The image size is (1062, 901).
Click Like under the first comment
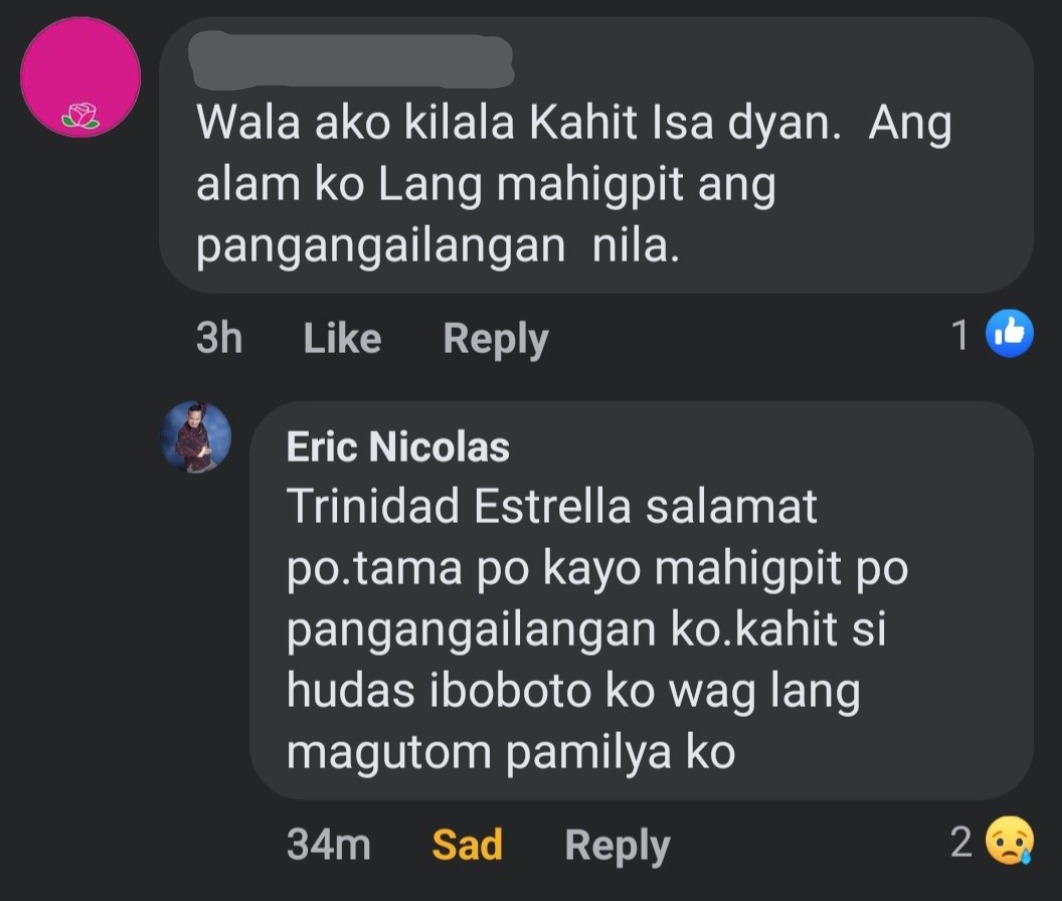[x=341, y=338]
